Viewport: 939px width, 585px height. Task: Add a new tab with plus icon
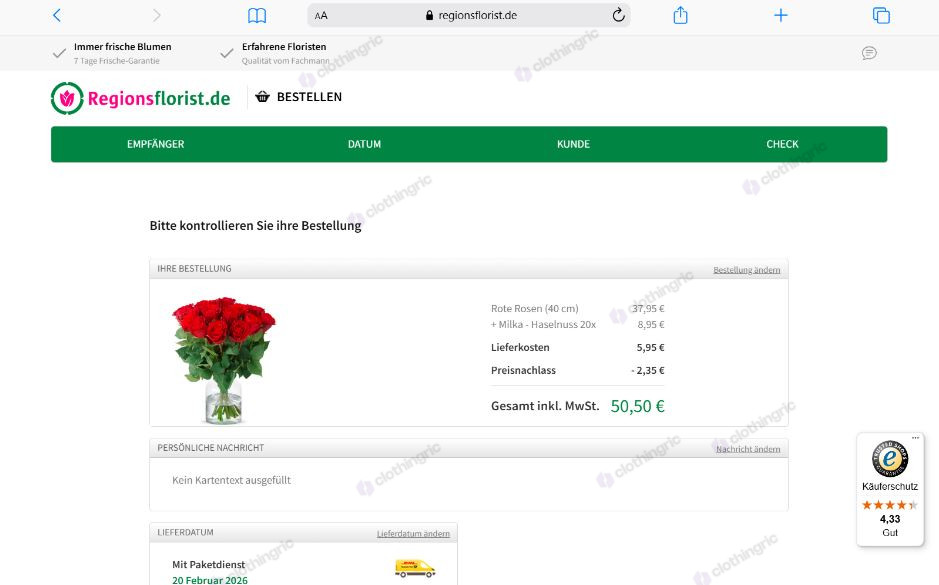[780, 15]
